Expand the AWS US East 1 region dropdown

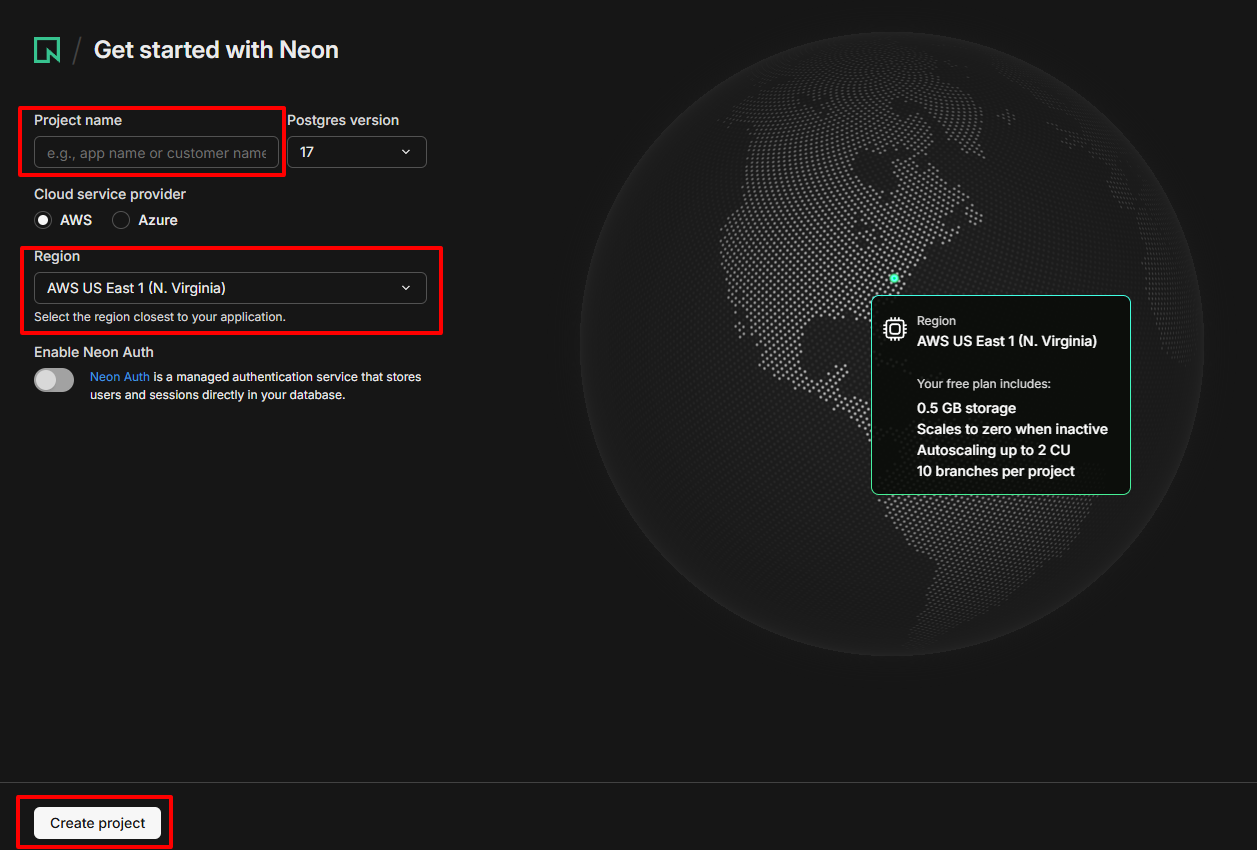coord(230,288)
